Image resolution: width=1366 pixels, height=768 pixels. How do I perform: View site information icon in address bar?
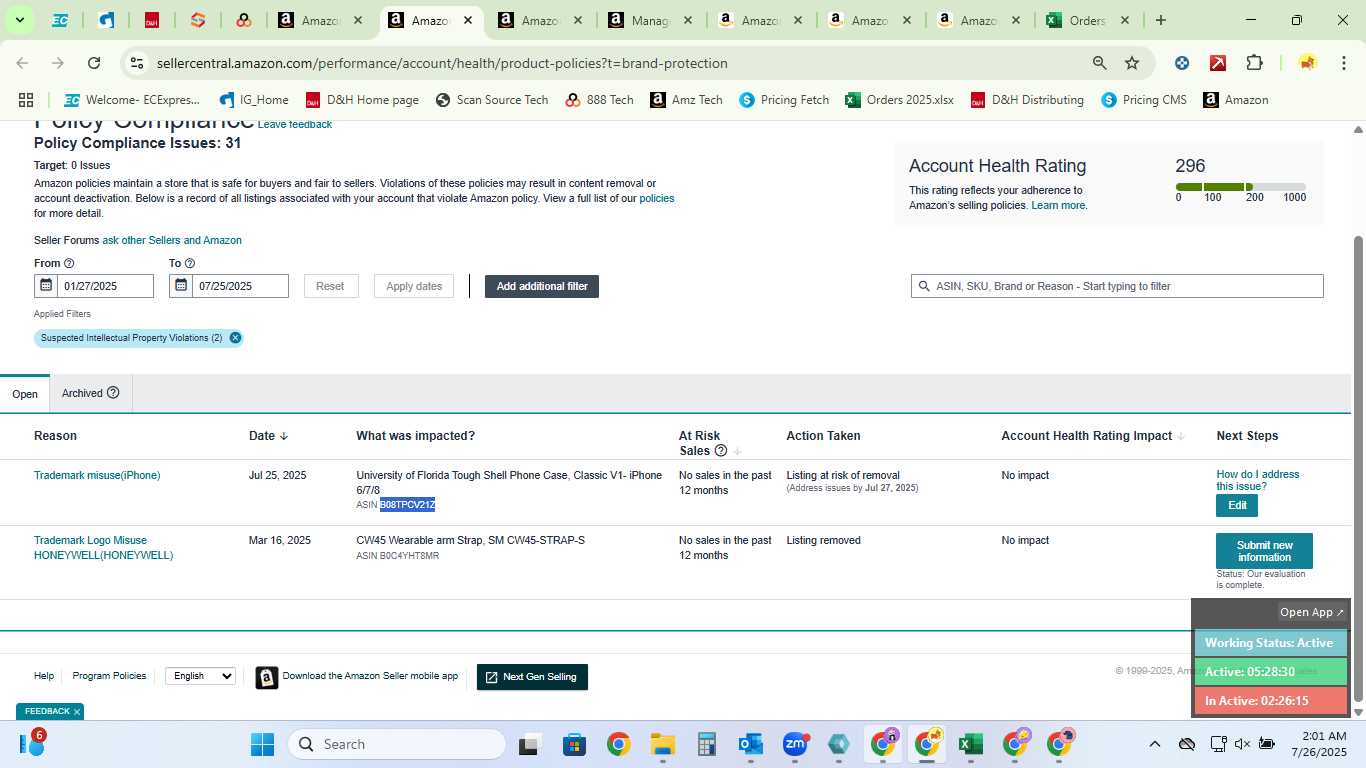pyautogui.click(x=138, y=63)
